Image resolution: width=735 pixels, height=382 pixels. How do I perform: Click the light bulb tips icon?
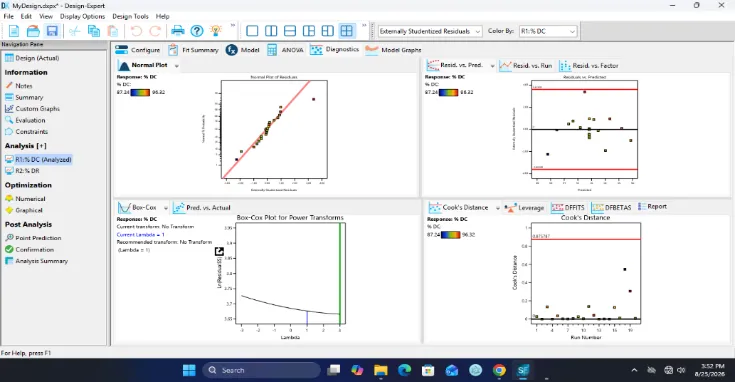coord(216,31)
